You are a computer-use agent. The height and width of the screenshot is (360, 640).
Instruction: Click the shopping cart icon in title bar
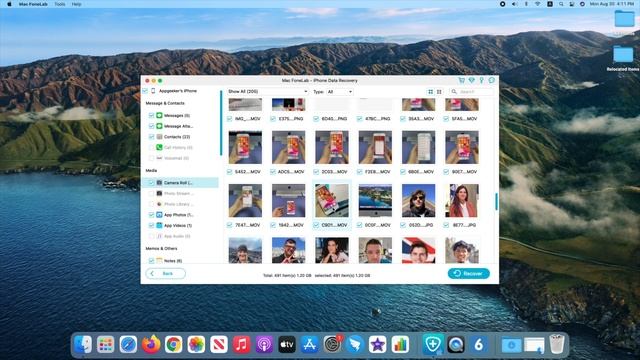[x=461, y=80]
